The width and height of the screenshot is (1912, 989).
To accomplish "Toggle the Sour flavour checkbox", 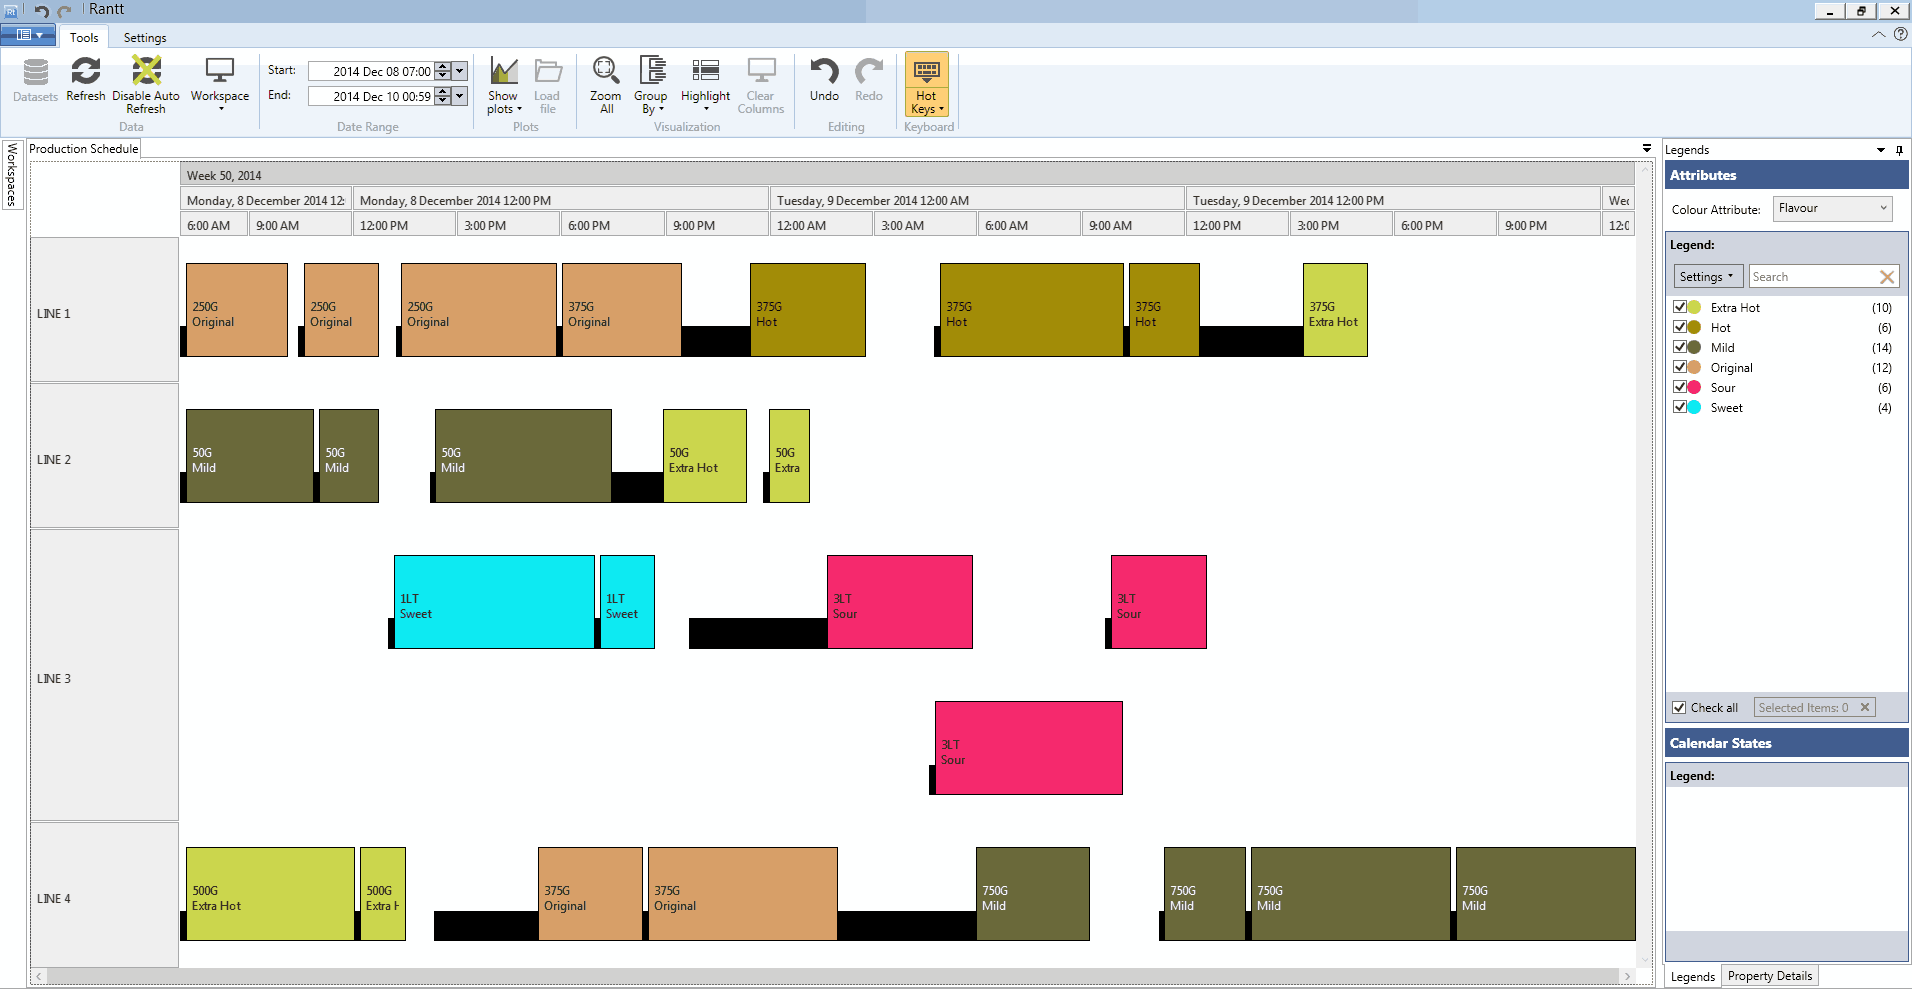I will click(x=1680, y=387).
